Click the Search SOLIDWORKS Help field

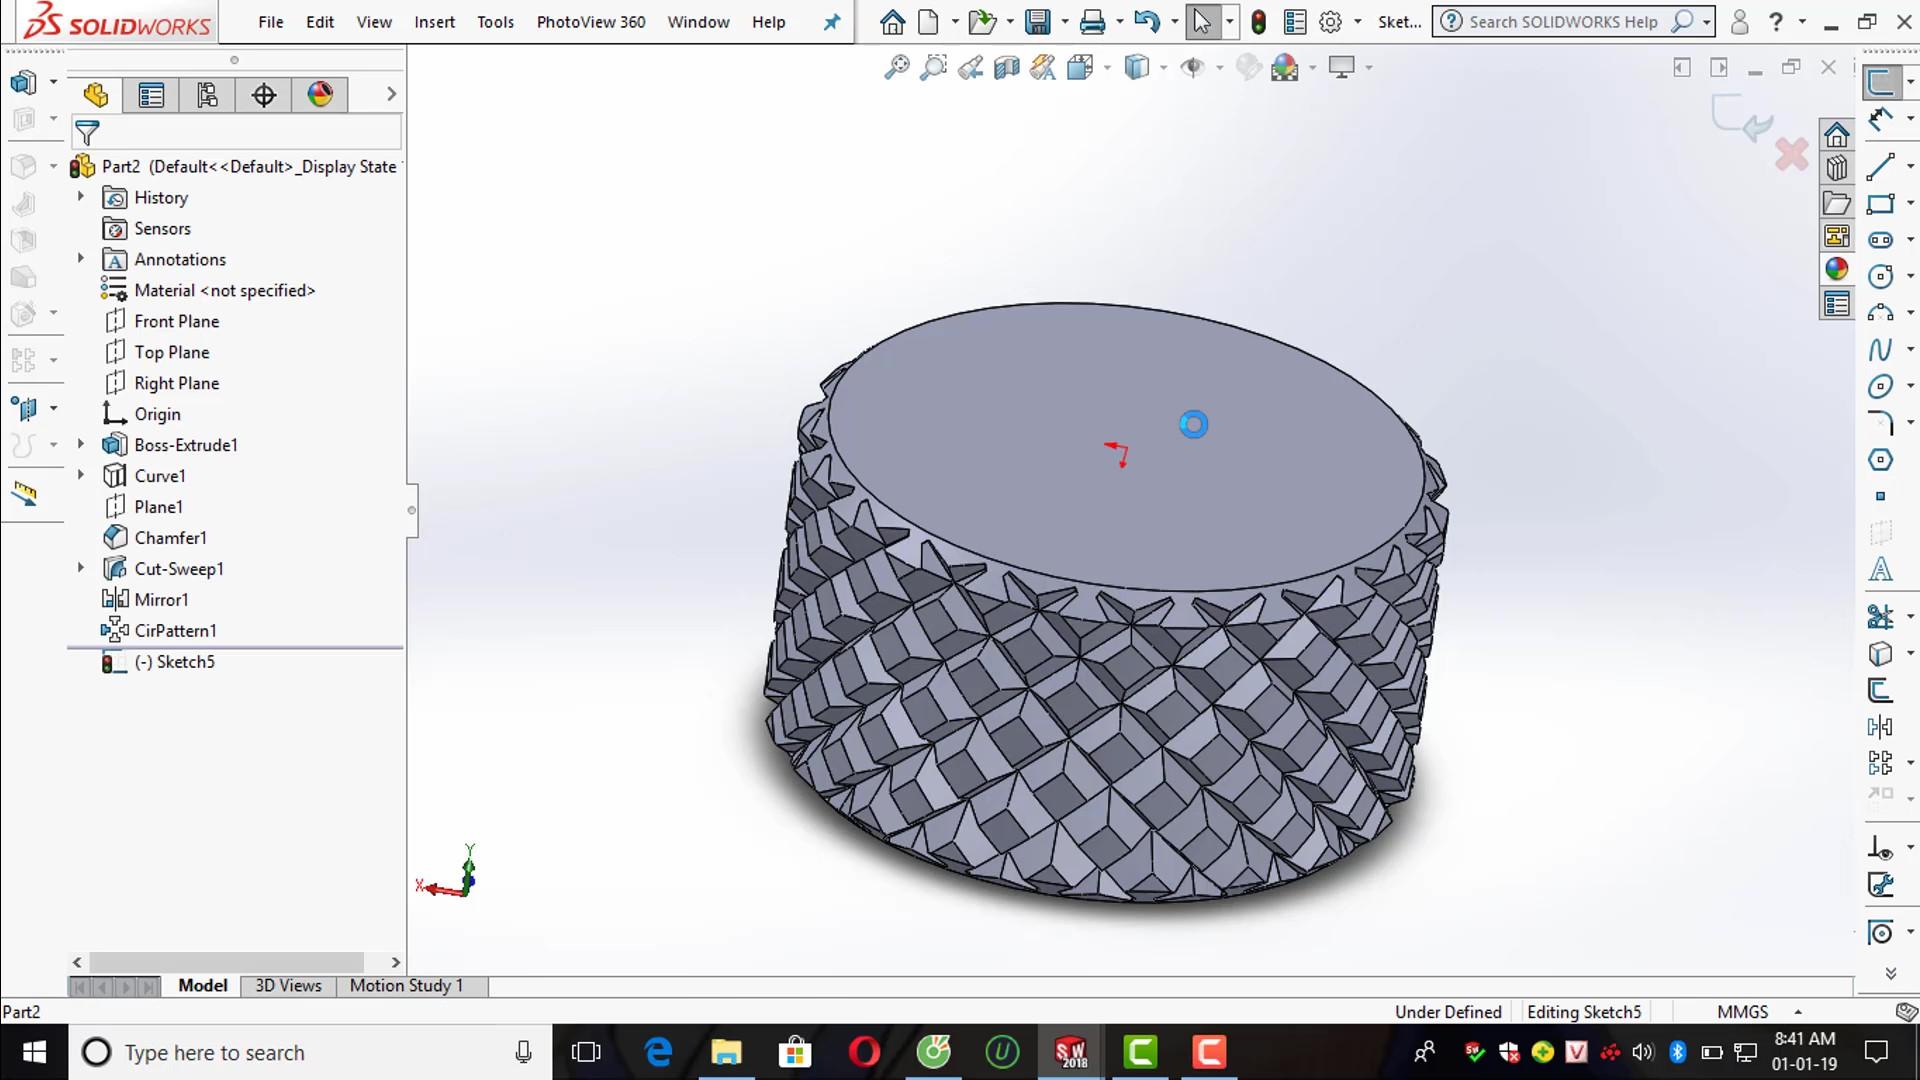1562,22
